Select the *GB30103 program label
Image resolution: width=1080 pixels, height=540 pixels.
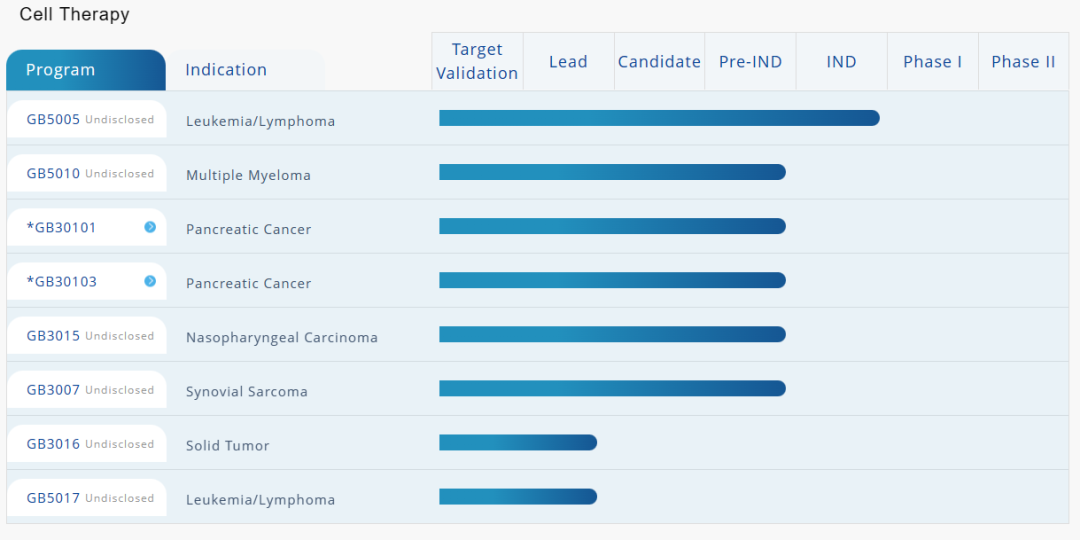(x=62, y=281)
